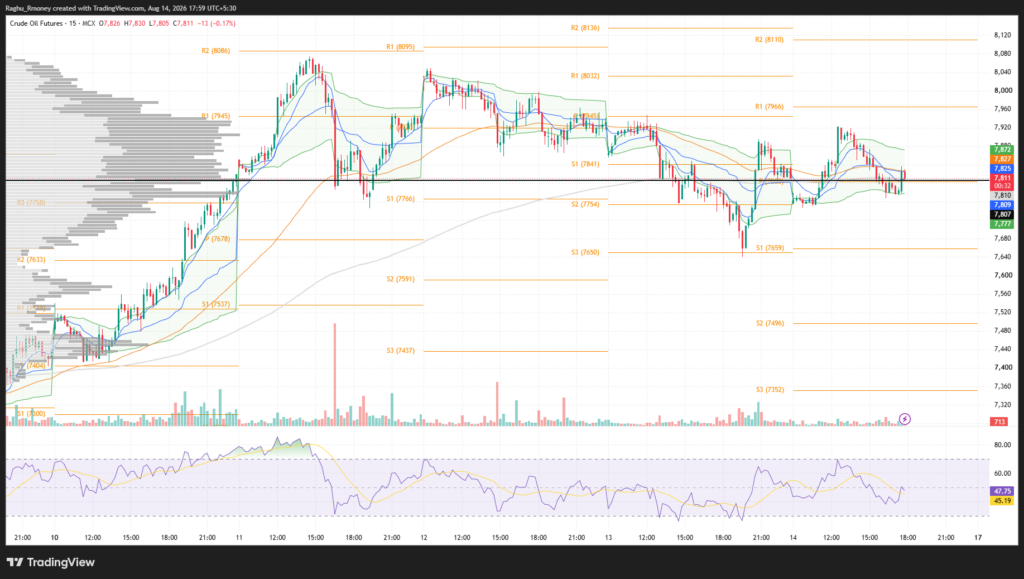Click the yellow RSI average 45.19
1024x579 pixels.
[1002, 501]
